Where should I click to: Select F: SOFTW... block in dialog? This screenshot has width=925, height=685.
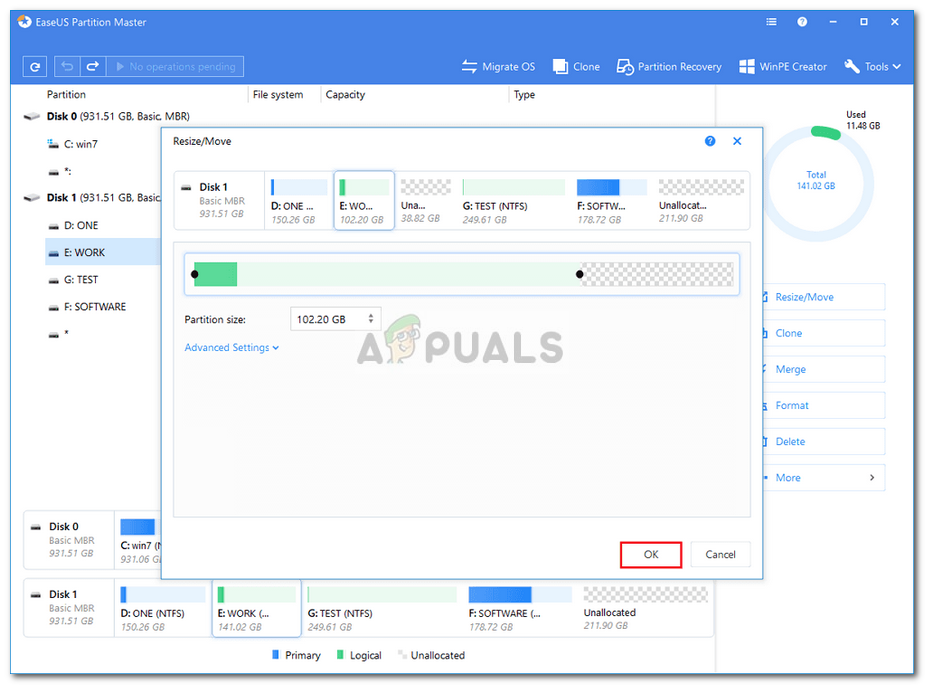611,202
